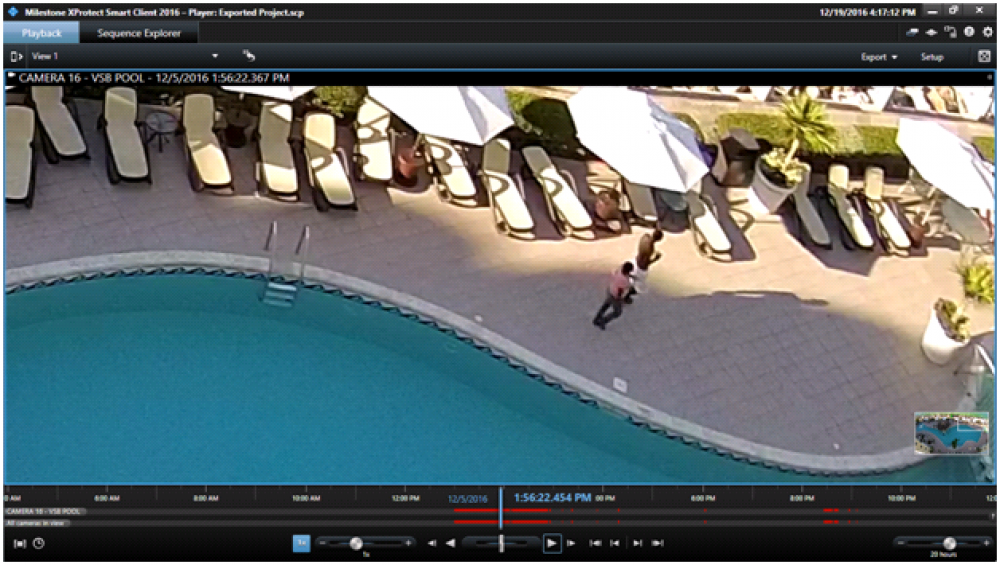Toggle full screen mode icon next to Setup
1000x565 pixels.
pyautogui.click(x=984, y=57)
